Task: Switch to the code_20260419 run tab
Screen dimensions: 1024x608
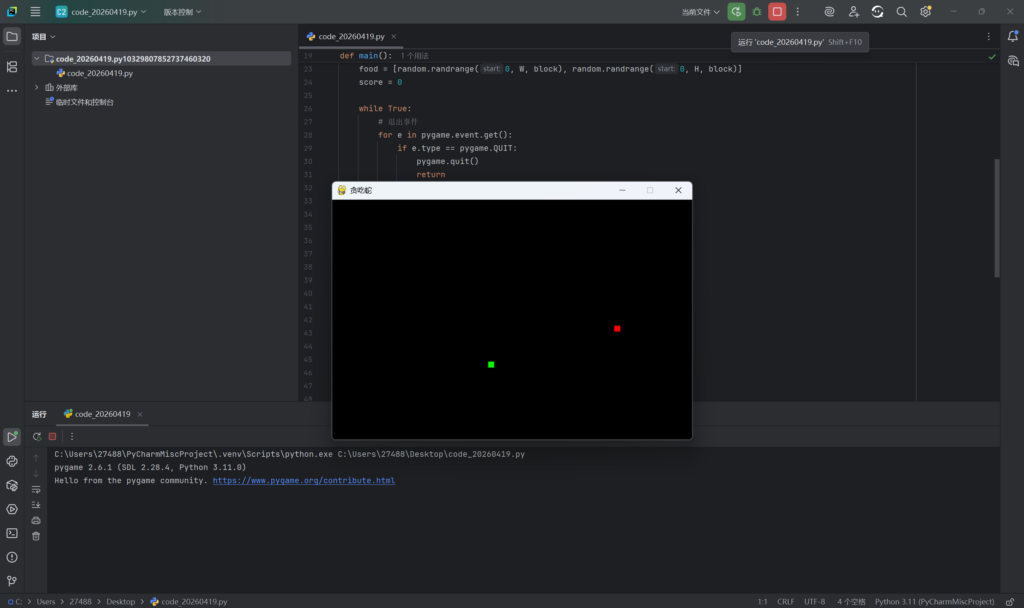Action: (x=101, y=414)
